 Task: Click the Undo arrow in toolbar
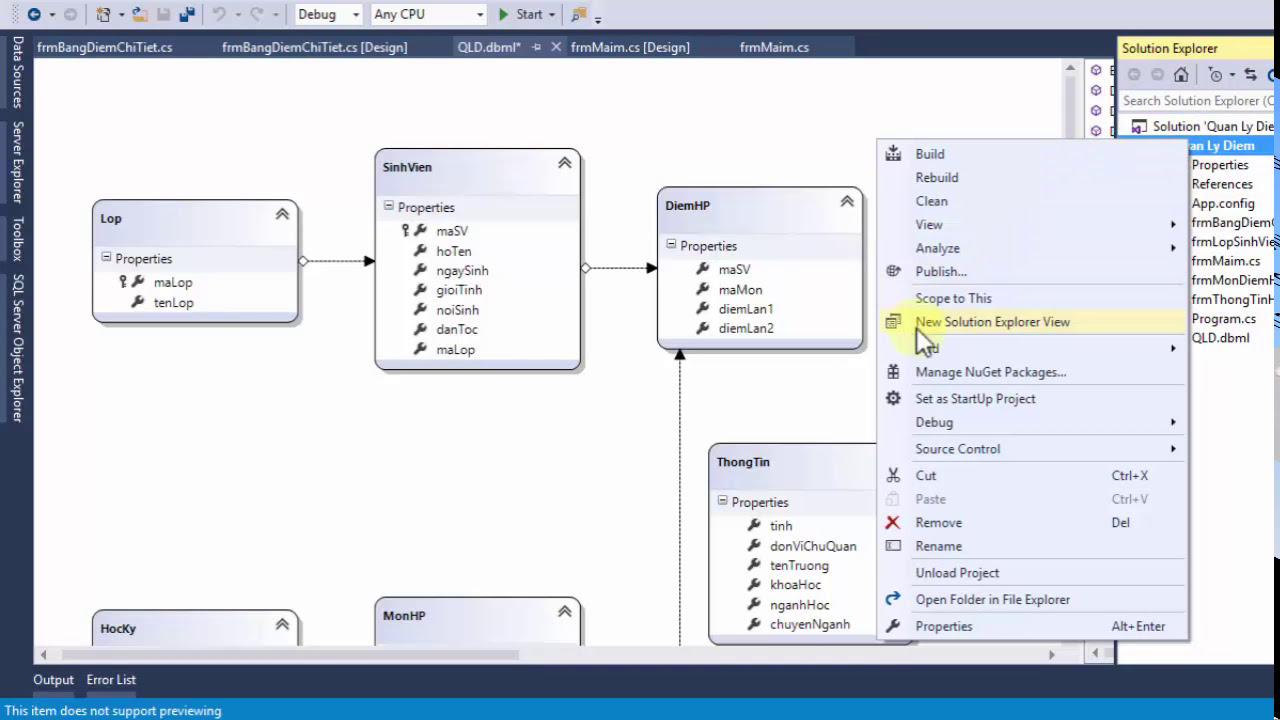219,14
